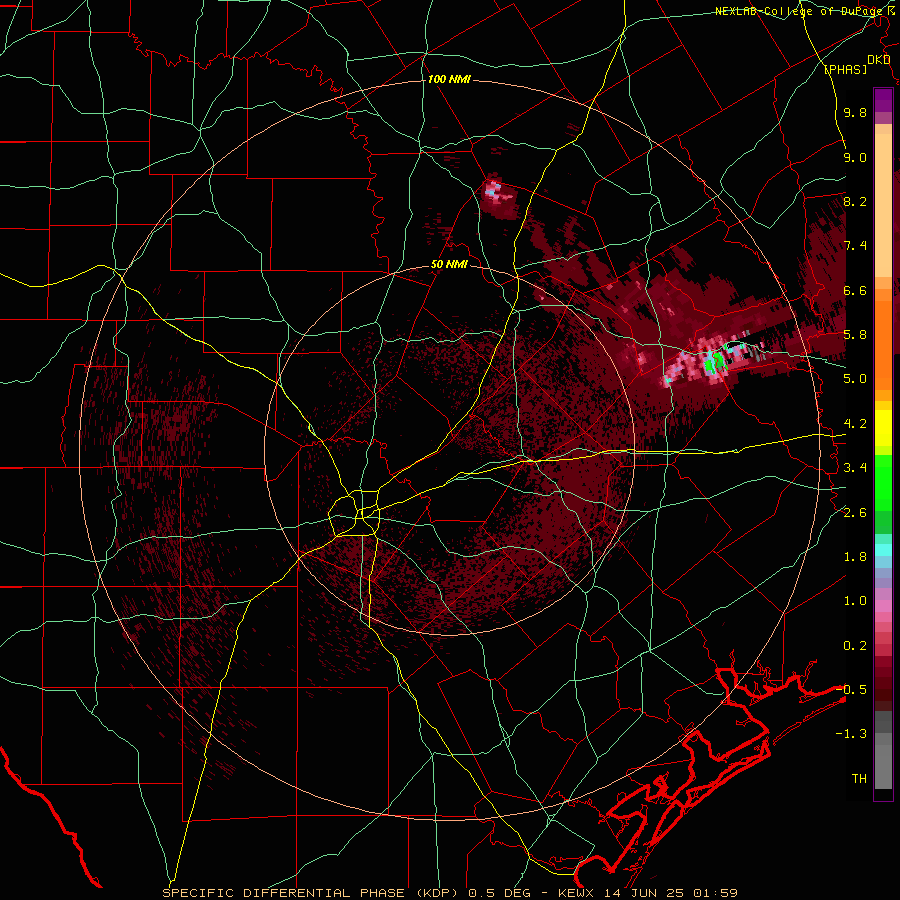Click the 100 NMI range ring label
The image size is (900, 900).
pyautogui.click(x=449, y=79)
